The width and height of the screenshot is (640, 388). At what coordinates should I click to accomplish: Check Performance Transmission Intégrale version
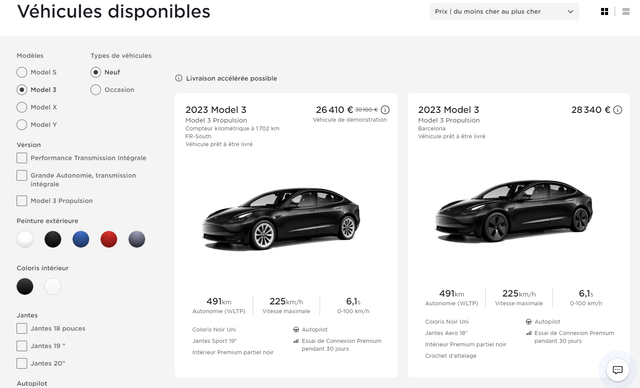tap(22, 157)
